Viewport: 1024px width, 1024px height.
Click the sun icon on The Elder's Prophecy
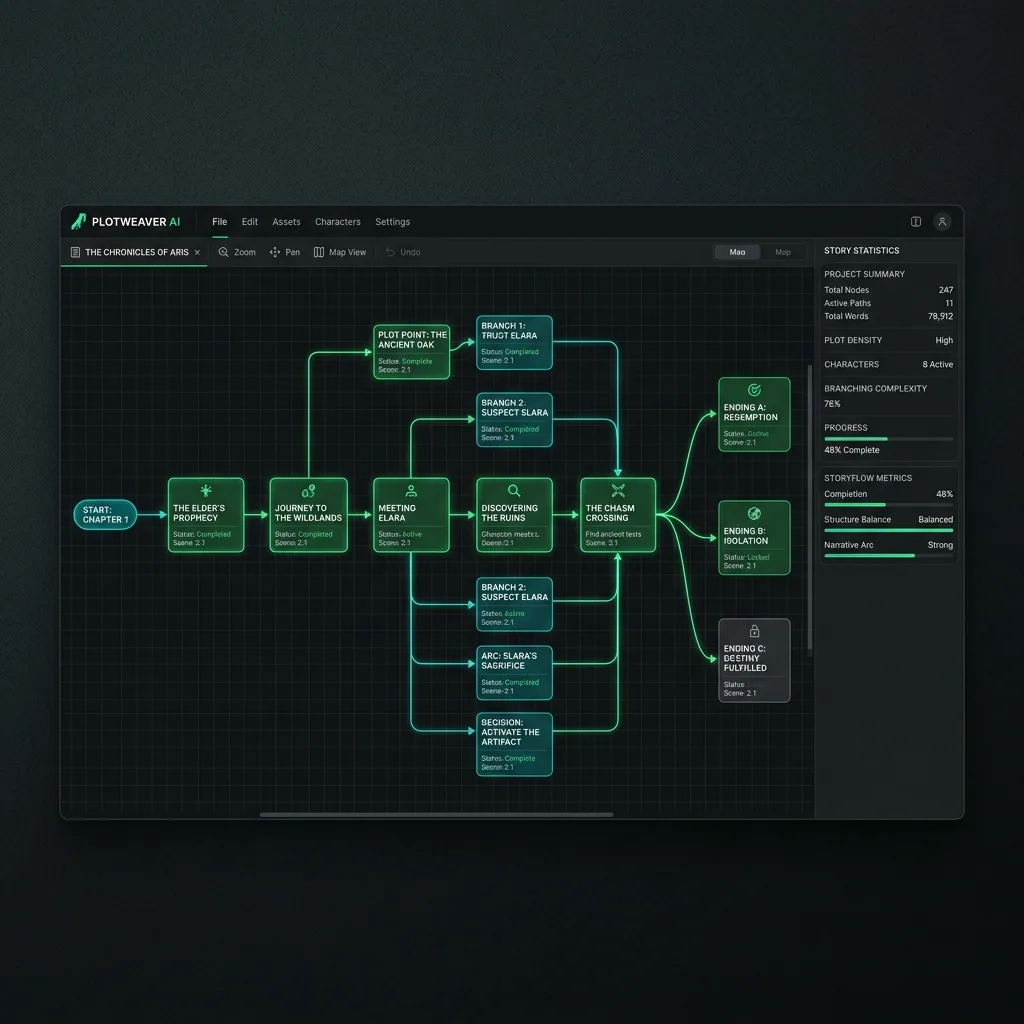click(x=206, y=491)
